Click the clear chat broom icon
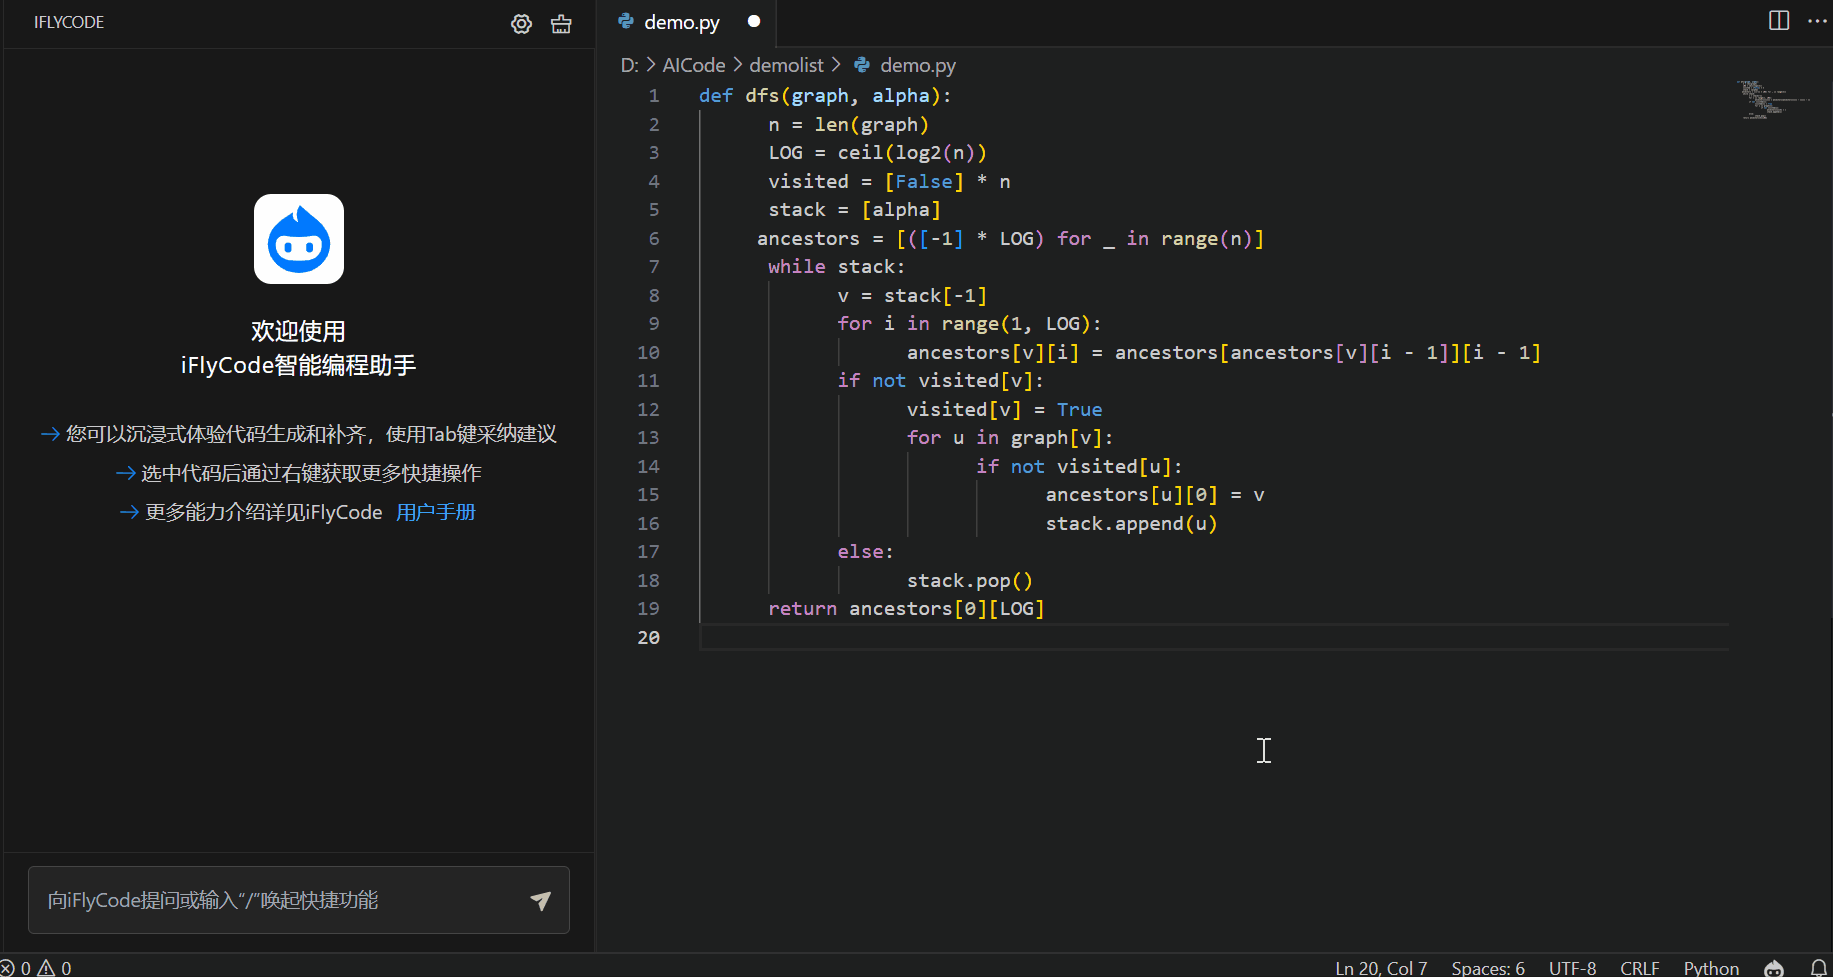 click(x=561, y=24)
